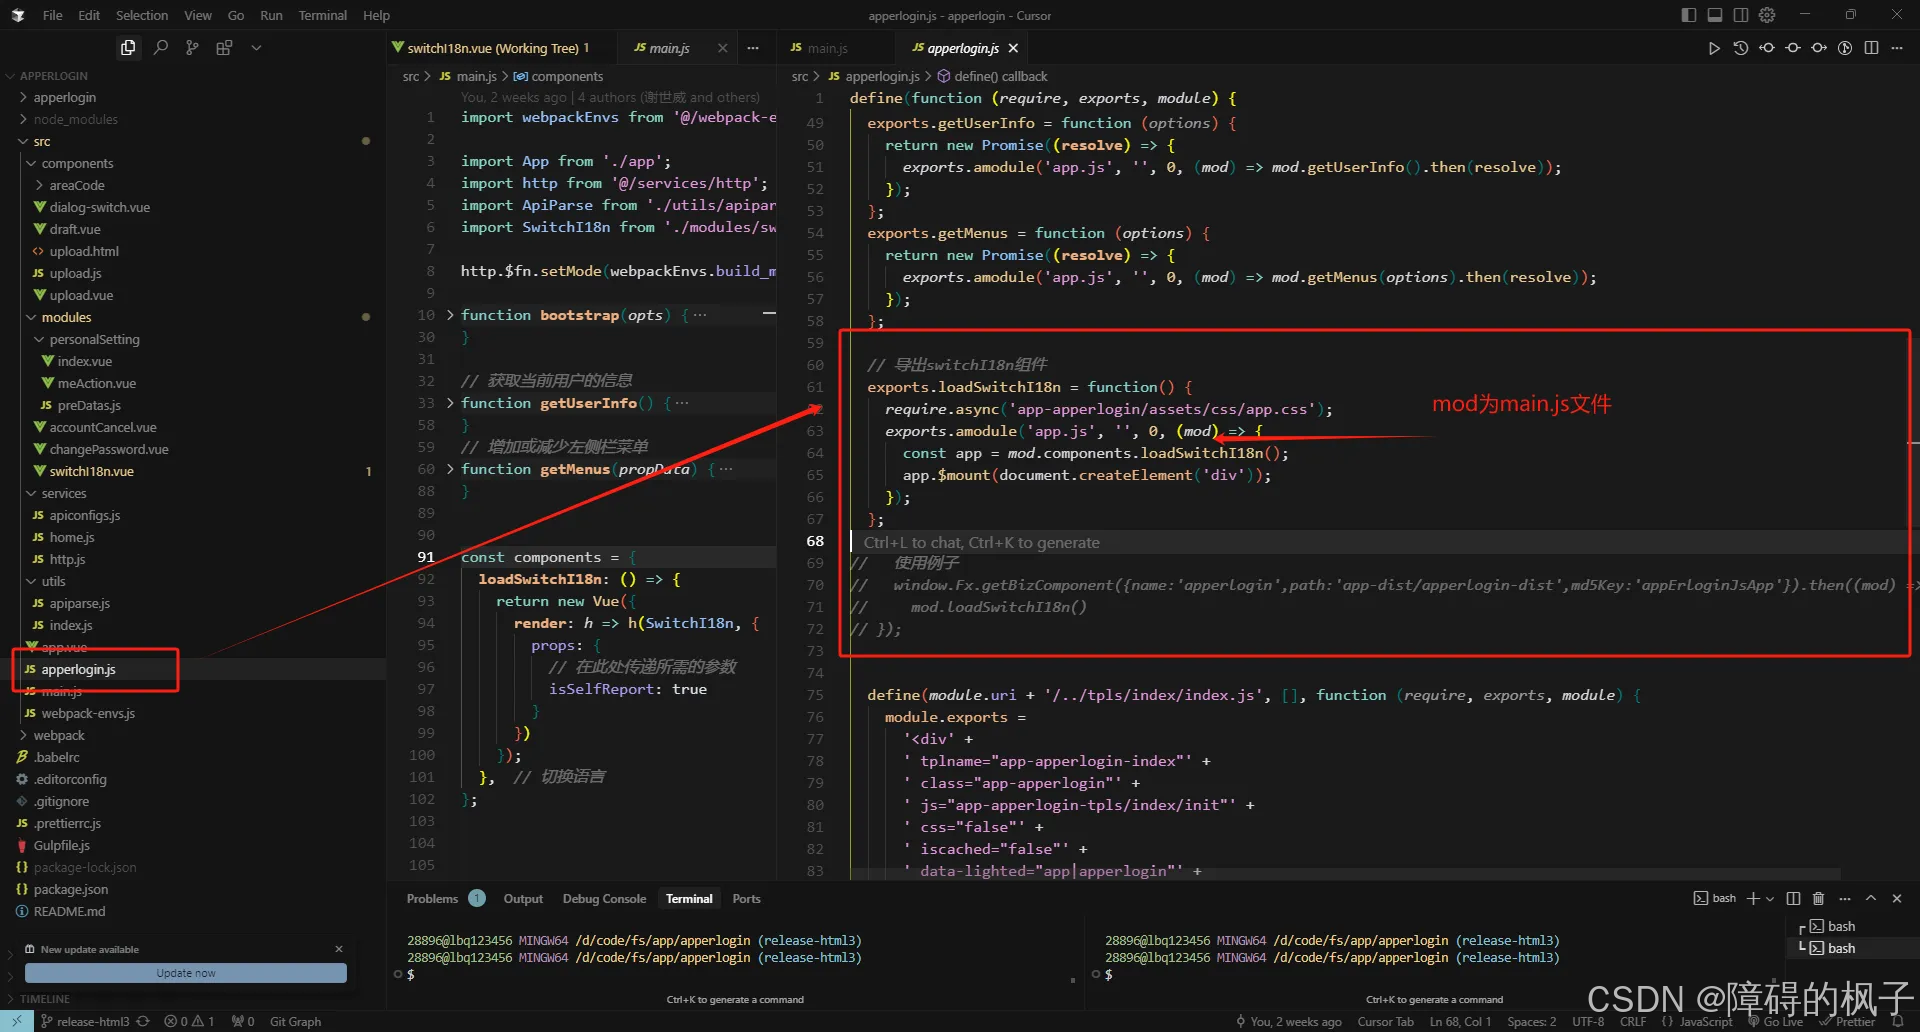Open right editor More Actions ellipsis
Screen dimensions: 1920x1032
pyautogui.click(x=1897, y=48)
